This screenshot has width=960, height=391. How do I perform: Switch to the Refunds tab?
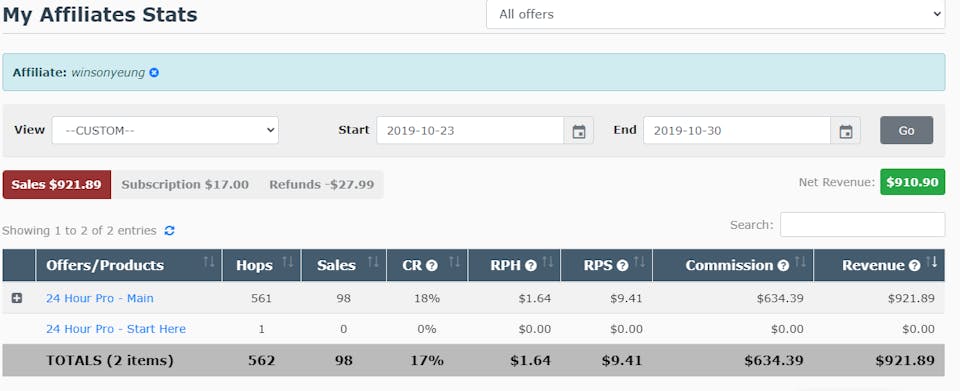click(321, 185)
